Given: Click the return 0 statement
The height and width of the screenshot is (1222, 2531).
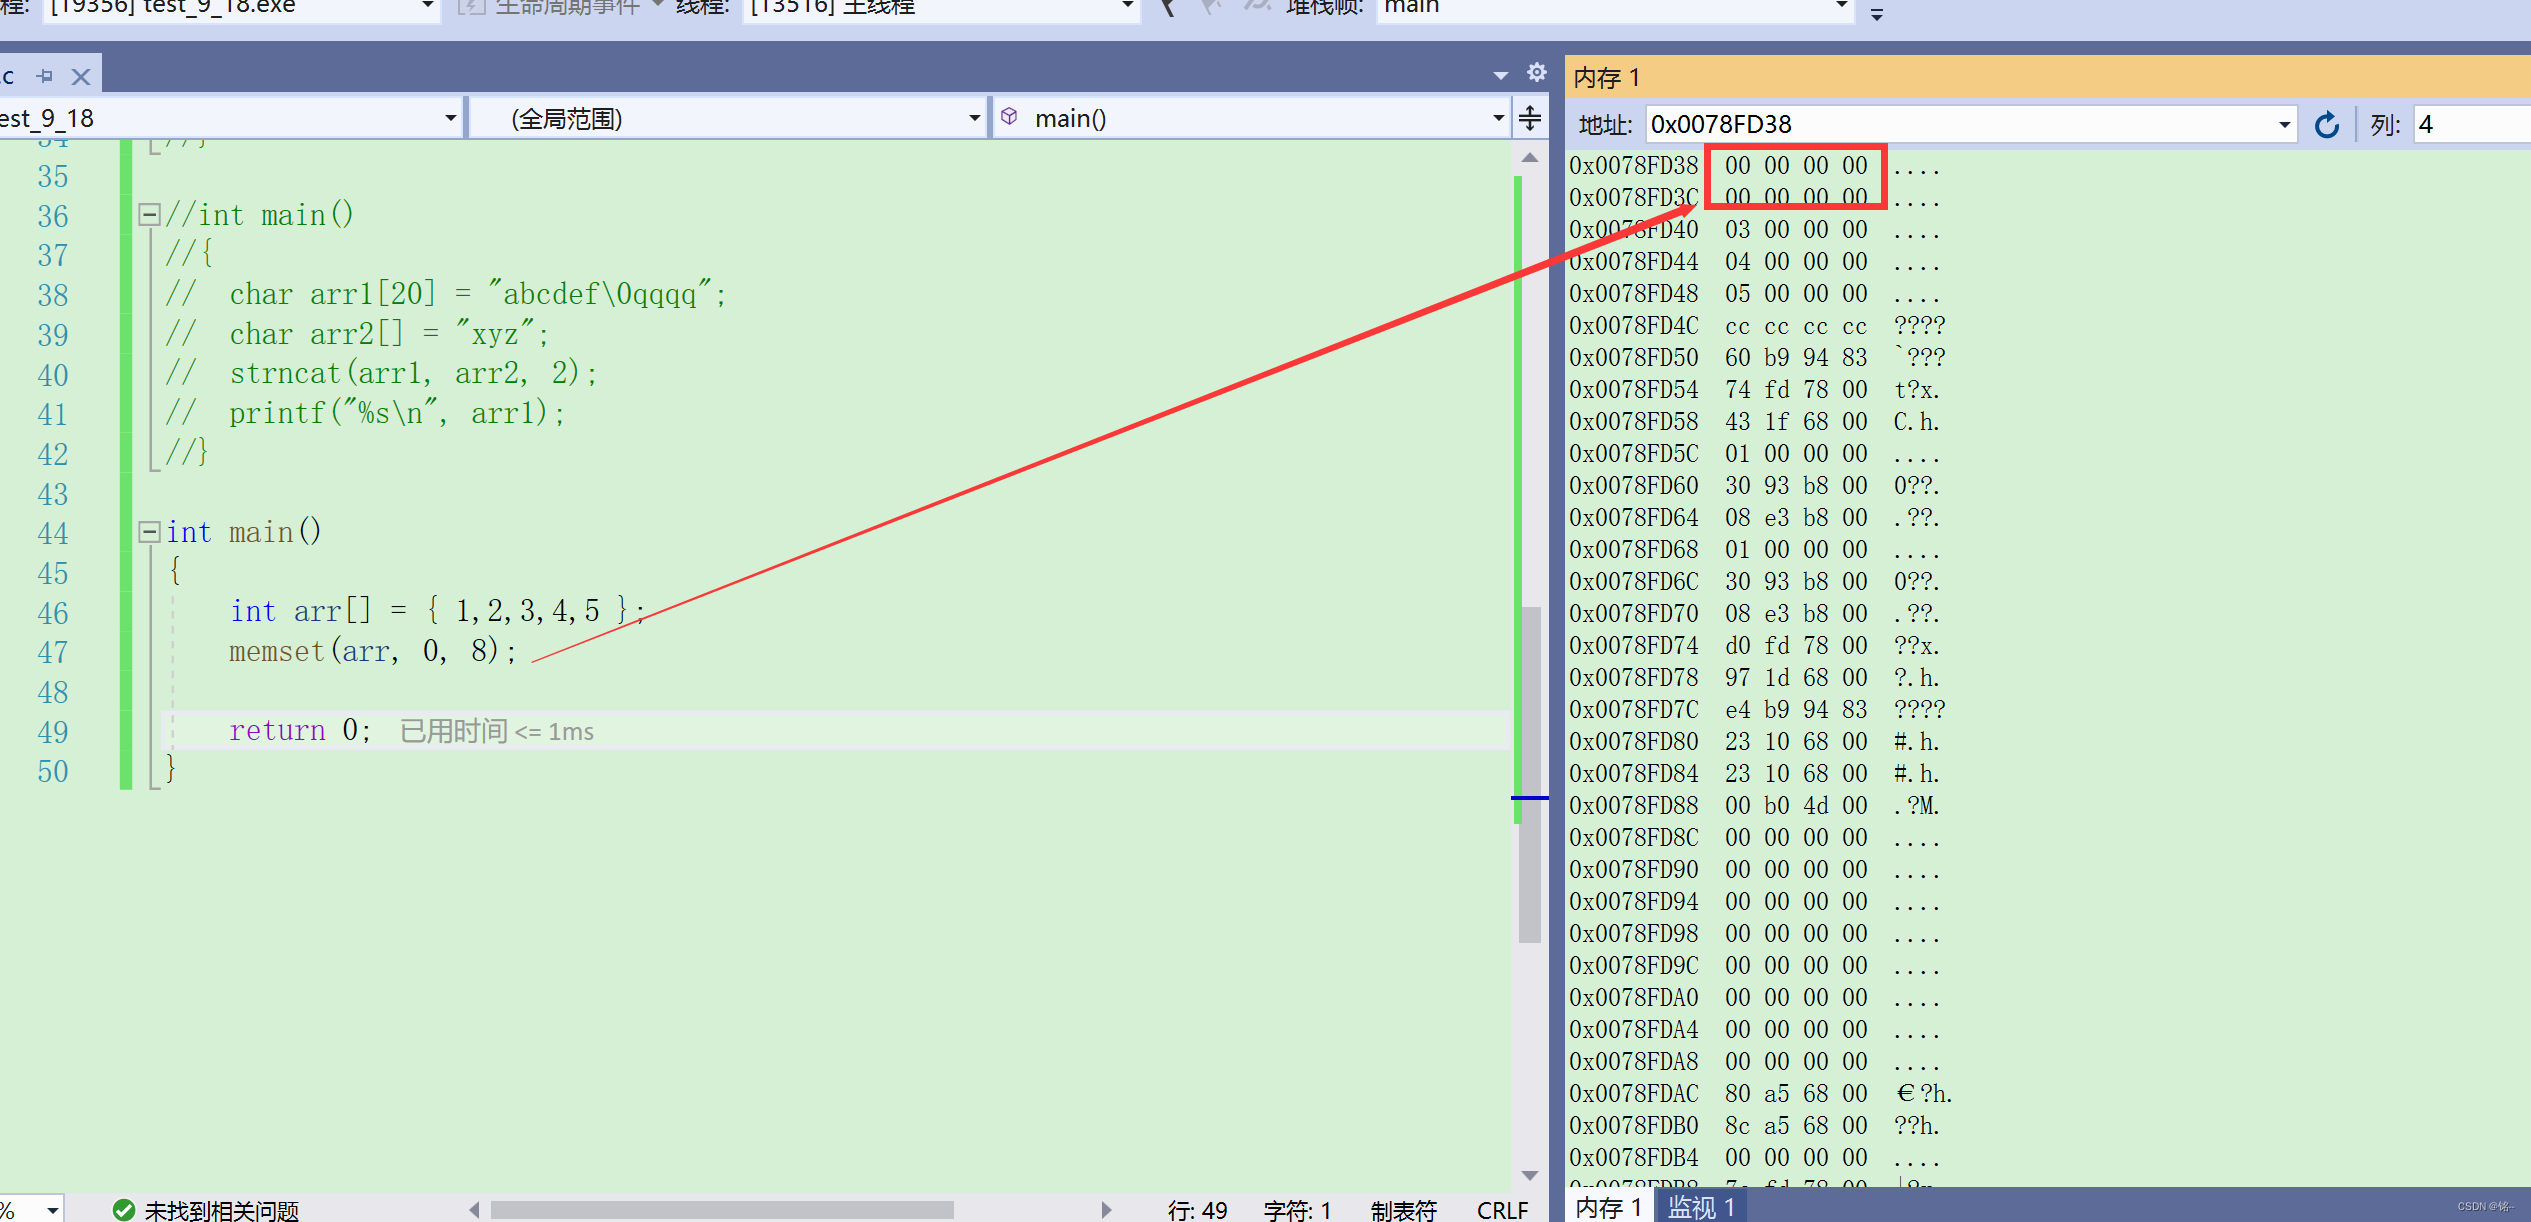Looking at the screenshot, I should [300, 730].
